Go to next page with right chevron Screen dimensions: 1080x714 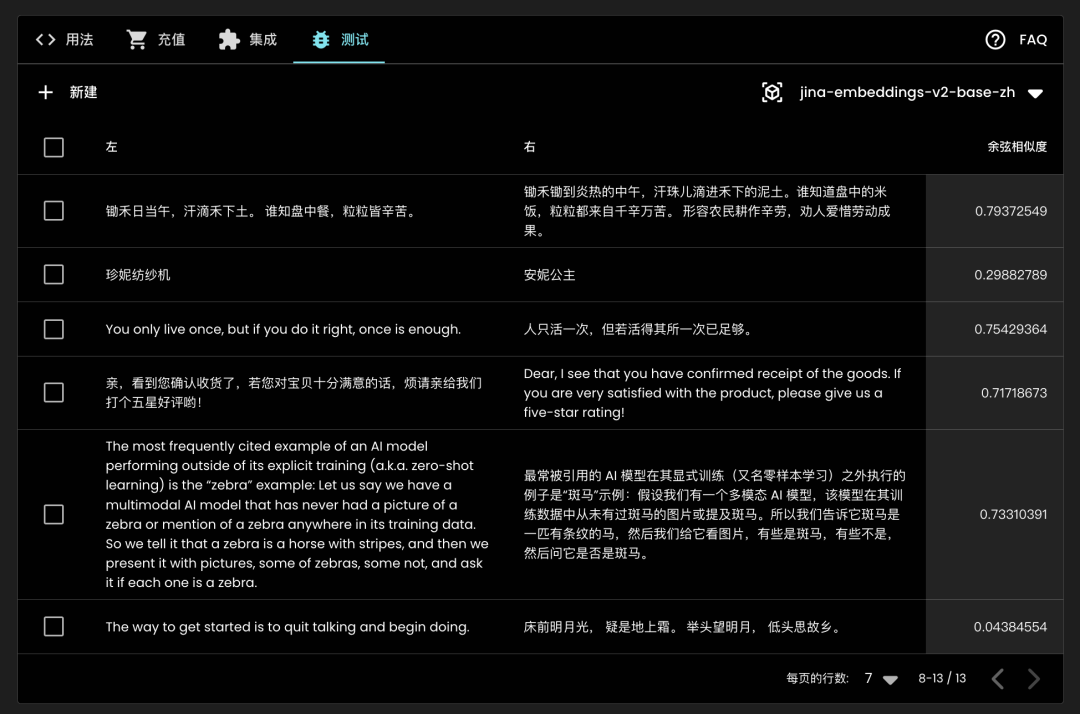(x=1035, y=678)
